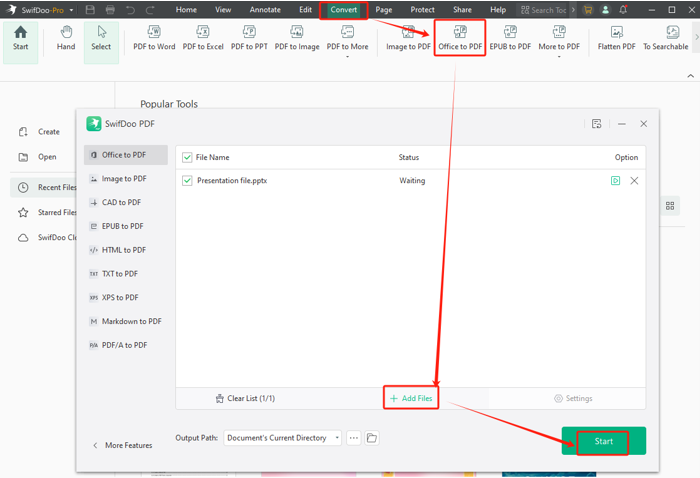Collapse the ribbon with the chevron

pos(691,76)
